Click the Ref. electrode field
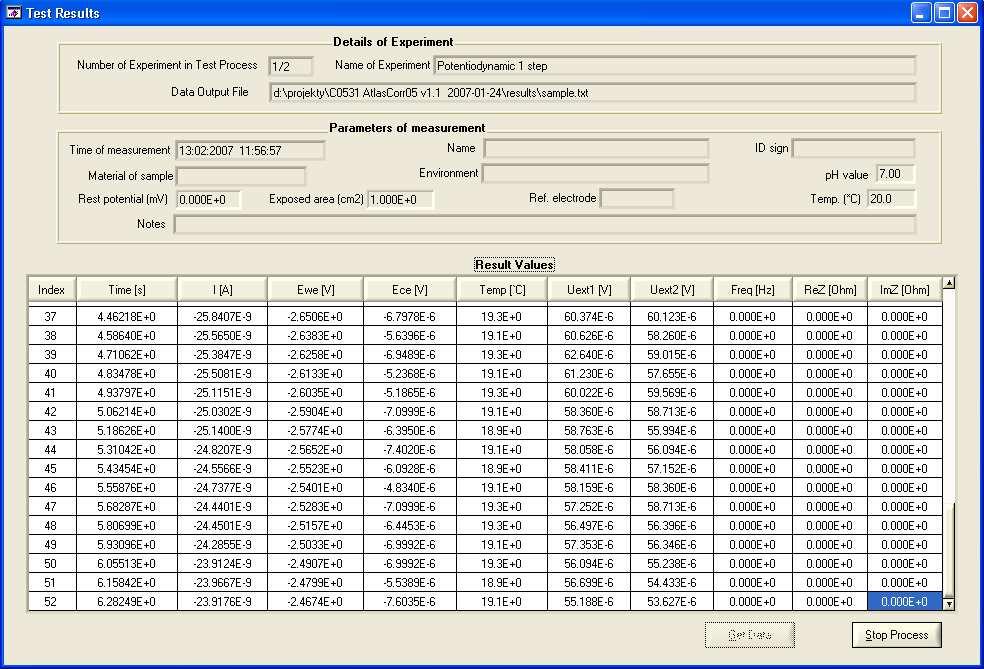The width and height of the screenshot is (984, 669). (636, 198)
